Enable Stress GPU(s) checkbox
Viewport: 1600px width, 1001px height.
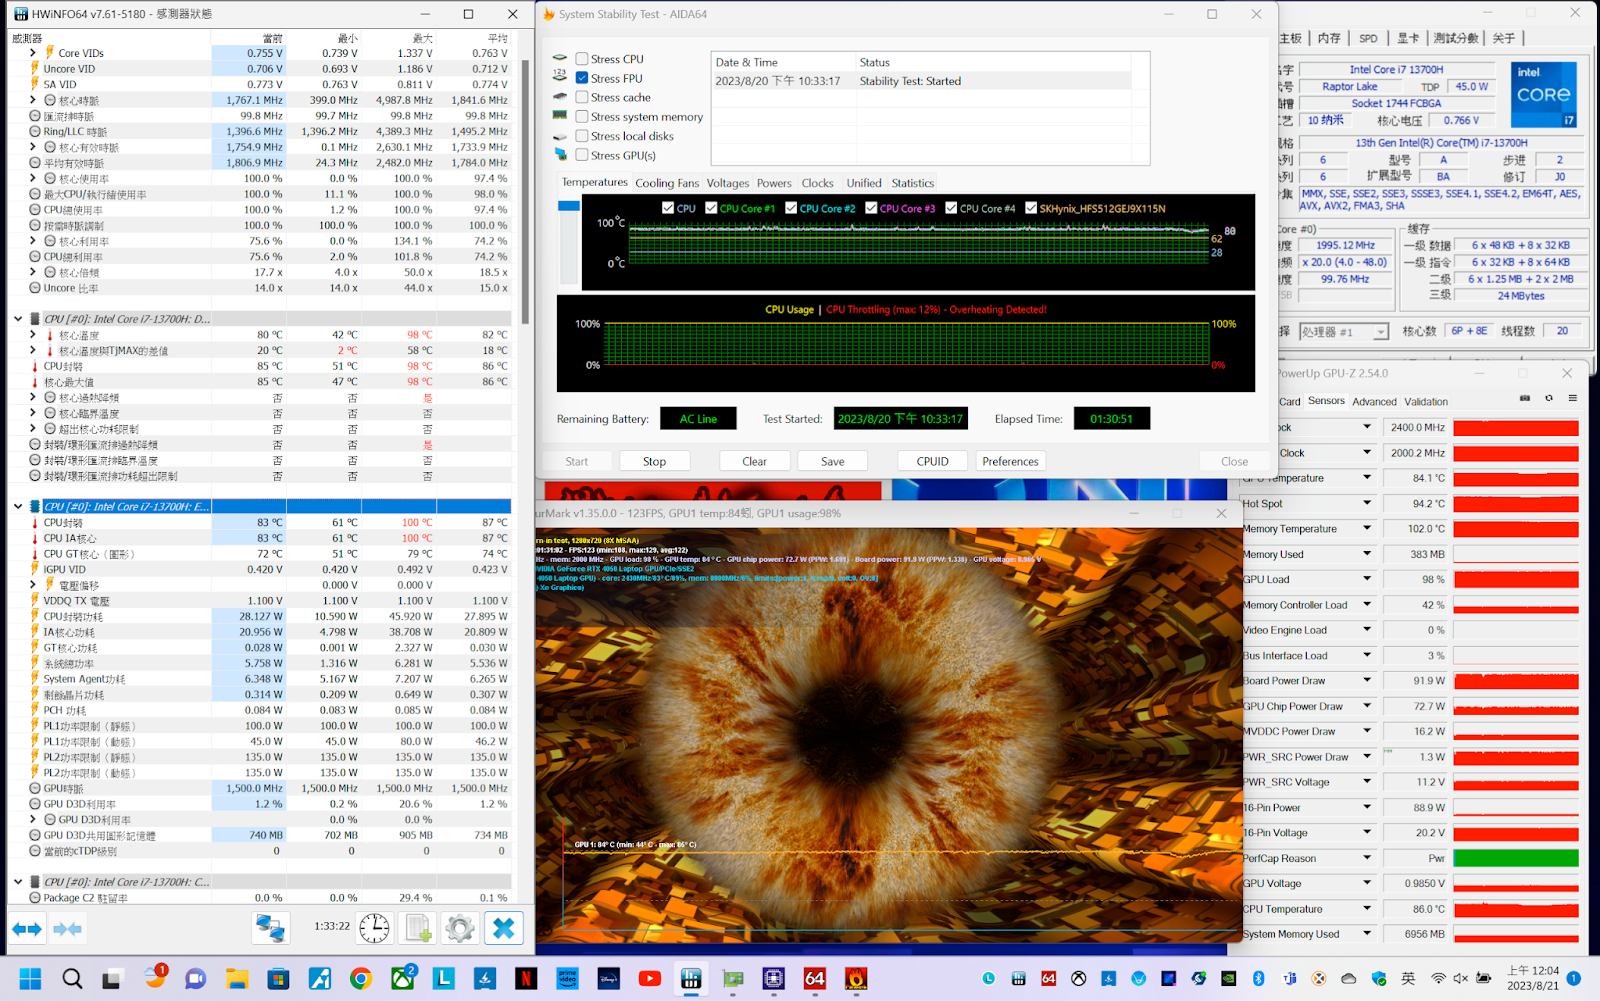582,155
